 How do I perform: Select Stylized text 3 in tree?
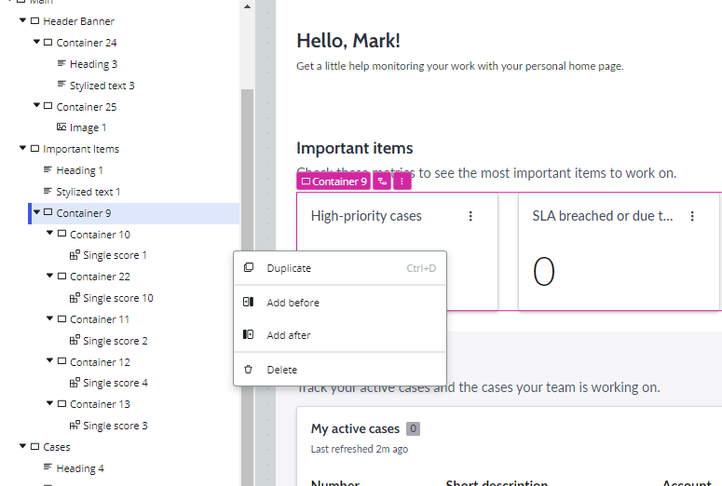point(102,85)
